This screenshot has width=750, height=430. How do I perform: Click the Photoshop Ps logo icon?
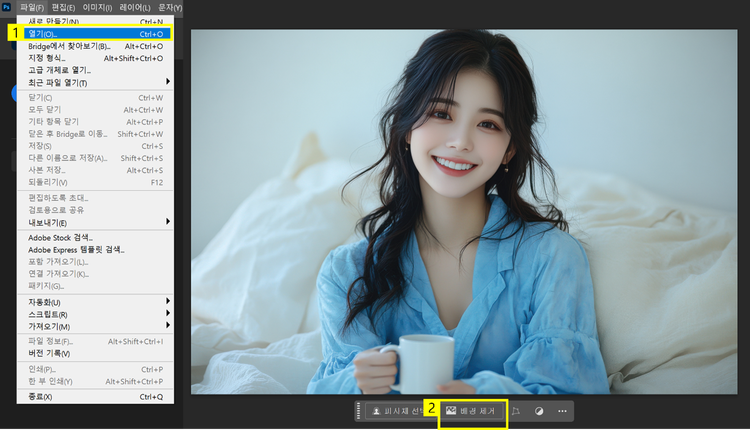coord(6,7)
